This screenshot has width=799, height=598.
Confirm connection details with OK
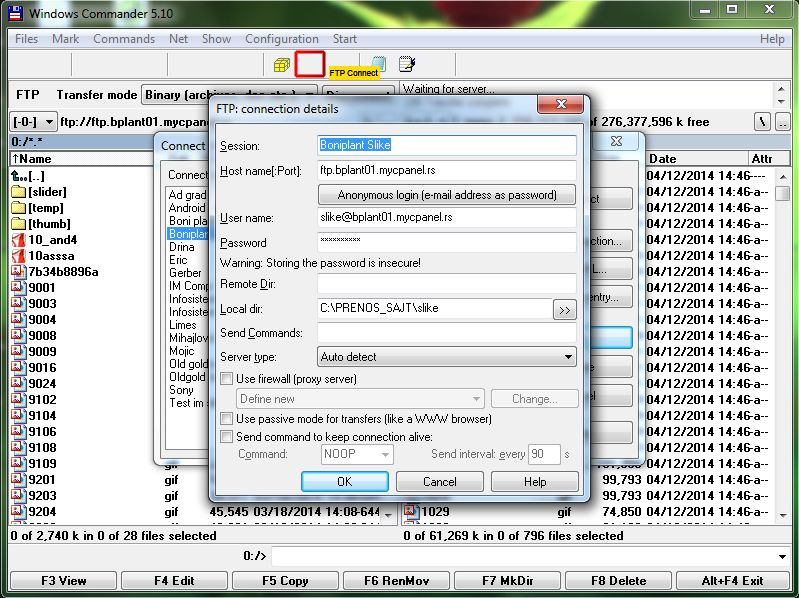(x=344, y=481)
